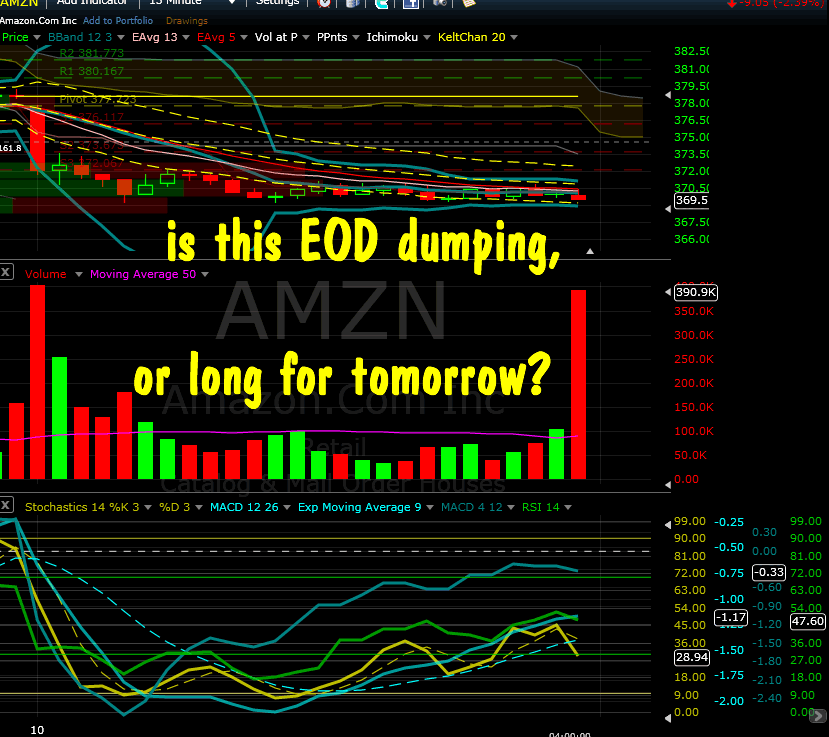
Task: Click the database export icon in toolbar
Action: (353, 3)
